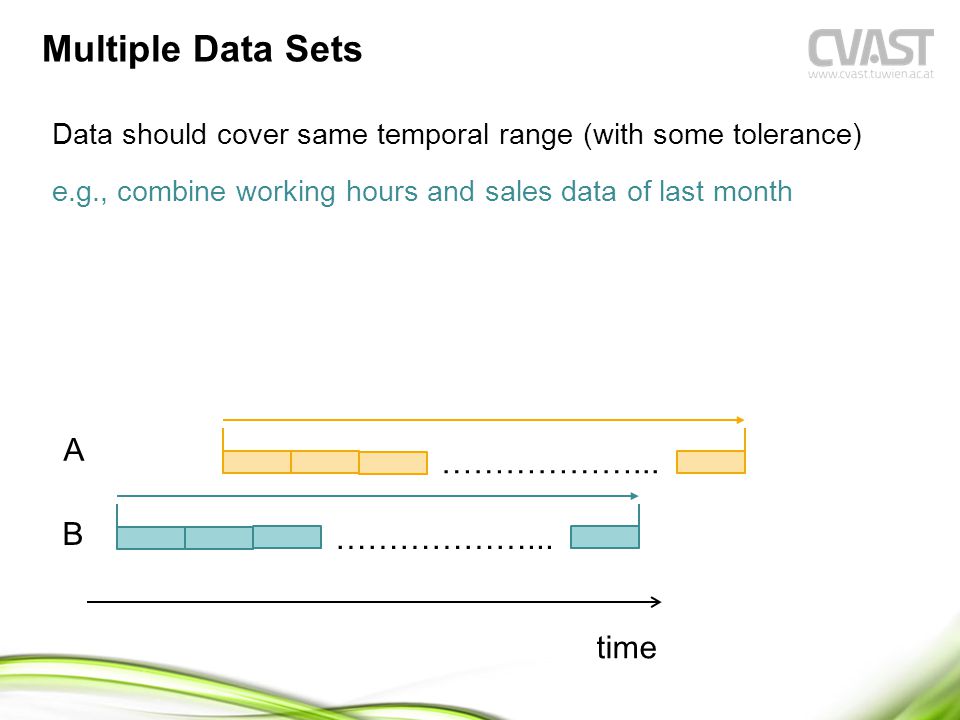Select the sentence about same temporal range

(457, 135)
